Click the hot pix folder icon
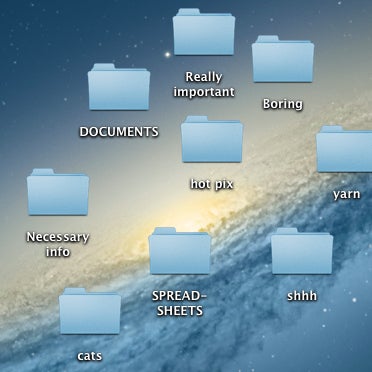The height and width of the screenshot is (372, 372). pos(212,139)
